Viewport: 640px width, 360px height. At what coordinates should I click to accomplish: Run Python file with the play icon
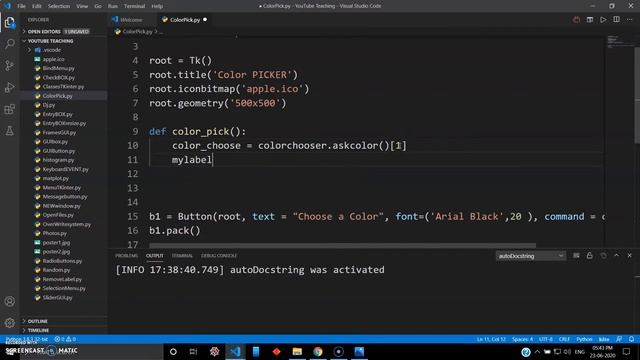coord(603,20)
